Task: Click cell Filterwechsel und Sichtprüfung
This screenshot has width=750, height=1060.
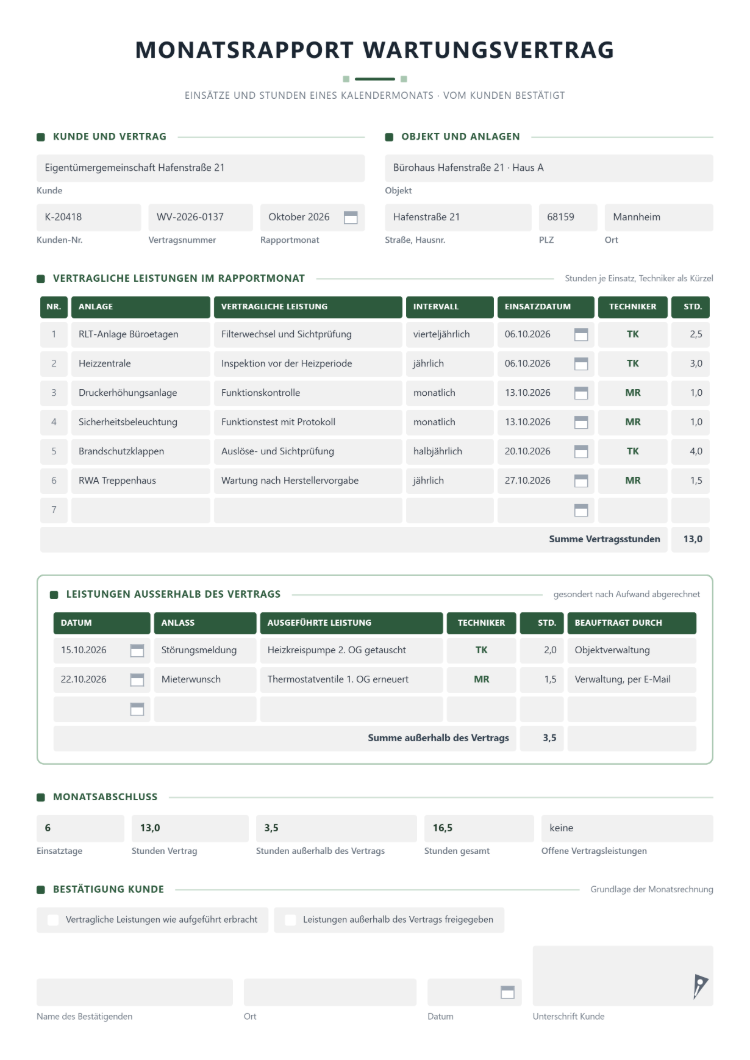Action: tap(308, 334)
